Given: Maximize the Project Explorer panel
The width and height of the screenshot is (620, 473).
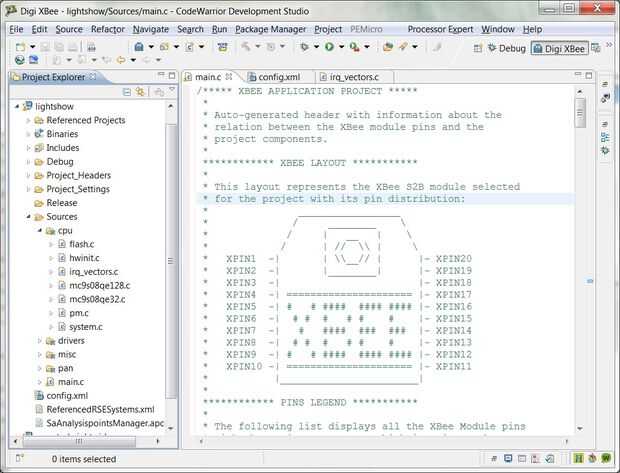Looking at the screenshot, I should (x=172, y=75).
